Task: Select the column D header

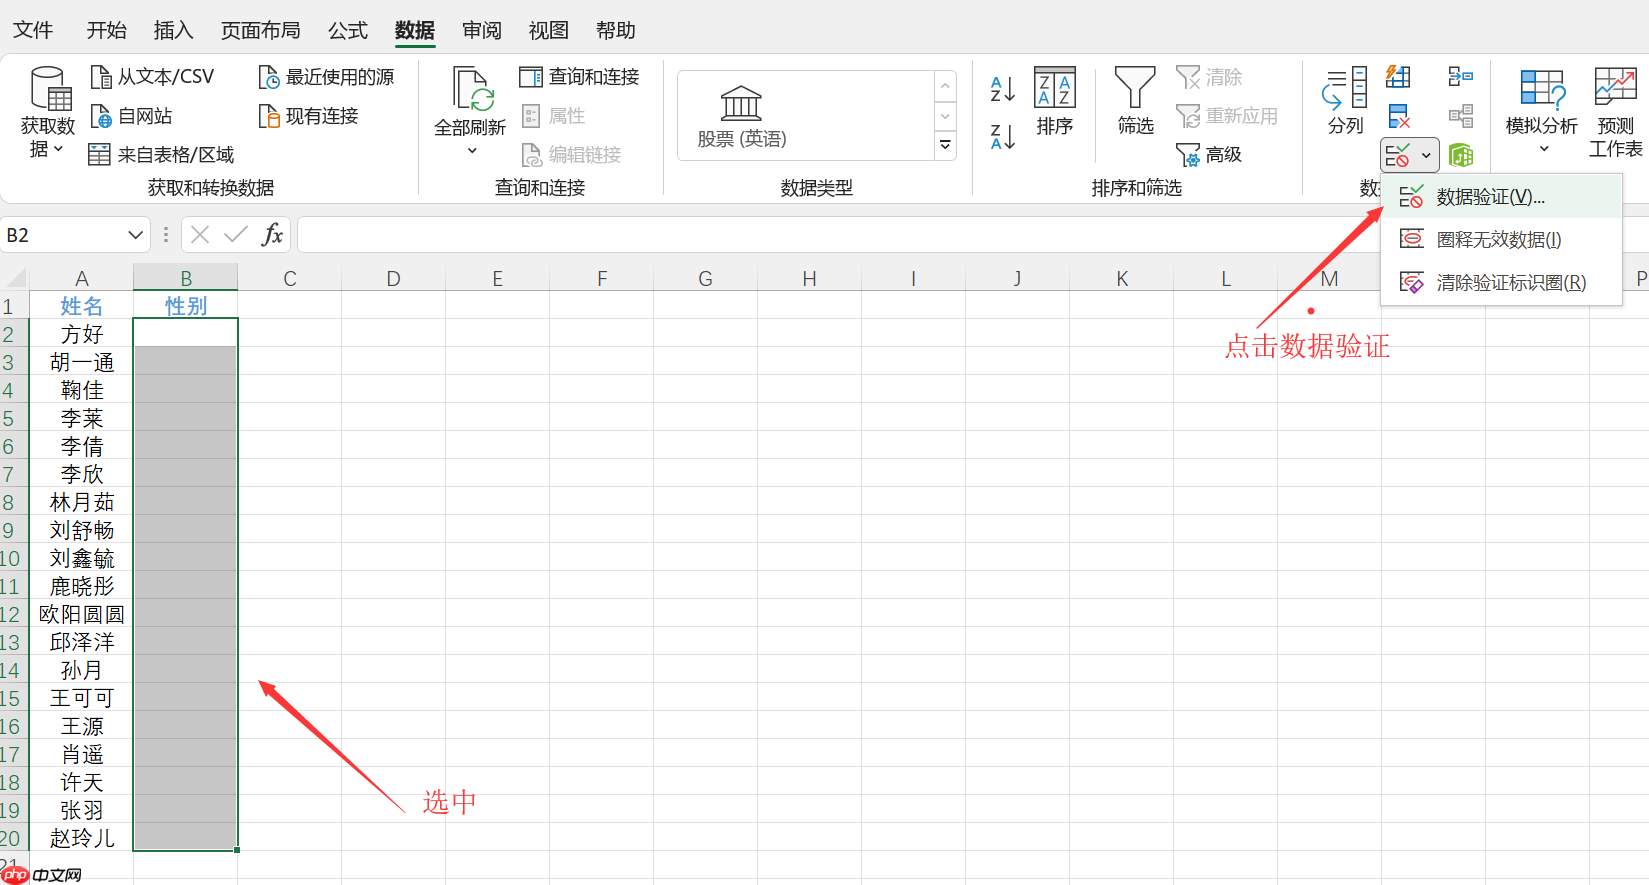Action: coord(394,278)
